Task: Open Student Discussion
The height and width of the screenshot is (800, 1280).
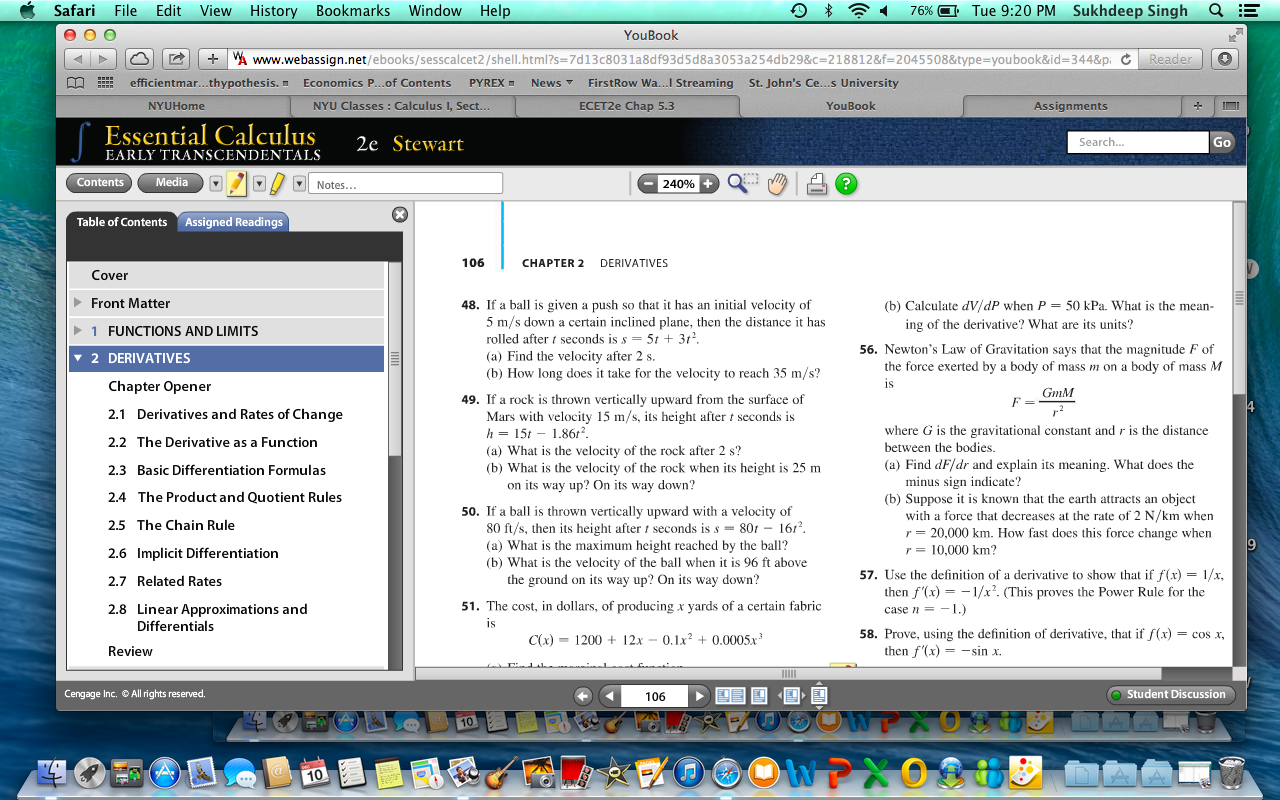Action: (x=1171, y=695)
